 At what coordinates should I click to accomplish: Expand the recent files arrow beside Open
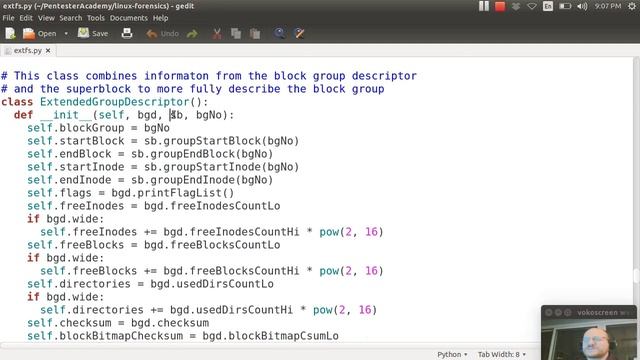(x=66, y=33)
